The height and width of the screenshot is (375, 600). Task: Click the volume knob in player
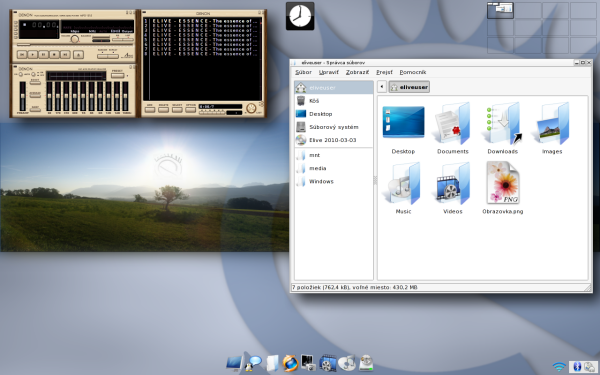tap(75, 39)
